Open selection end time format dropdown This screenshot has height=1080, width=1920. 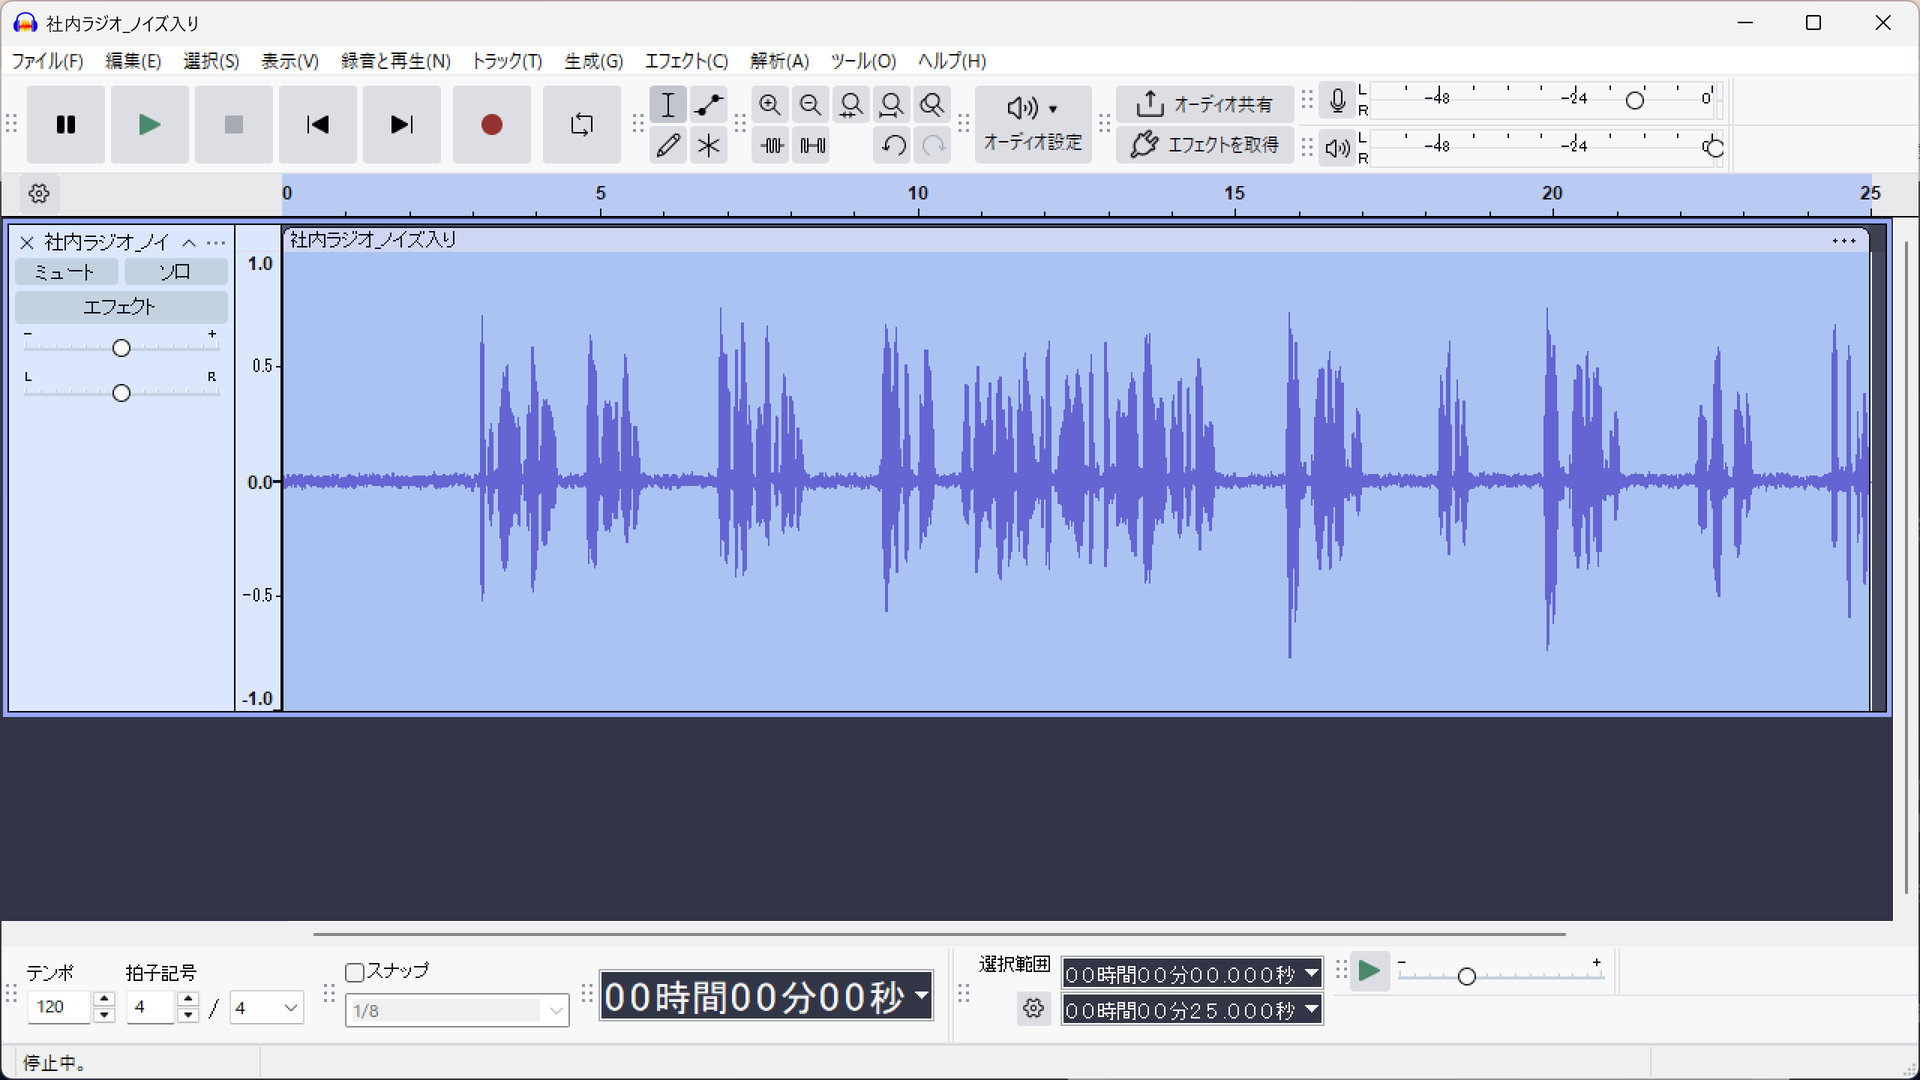click(1311, 1010)
